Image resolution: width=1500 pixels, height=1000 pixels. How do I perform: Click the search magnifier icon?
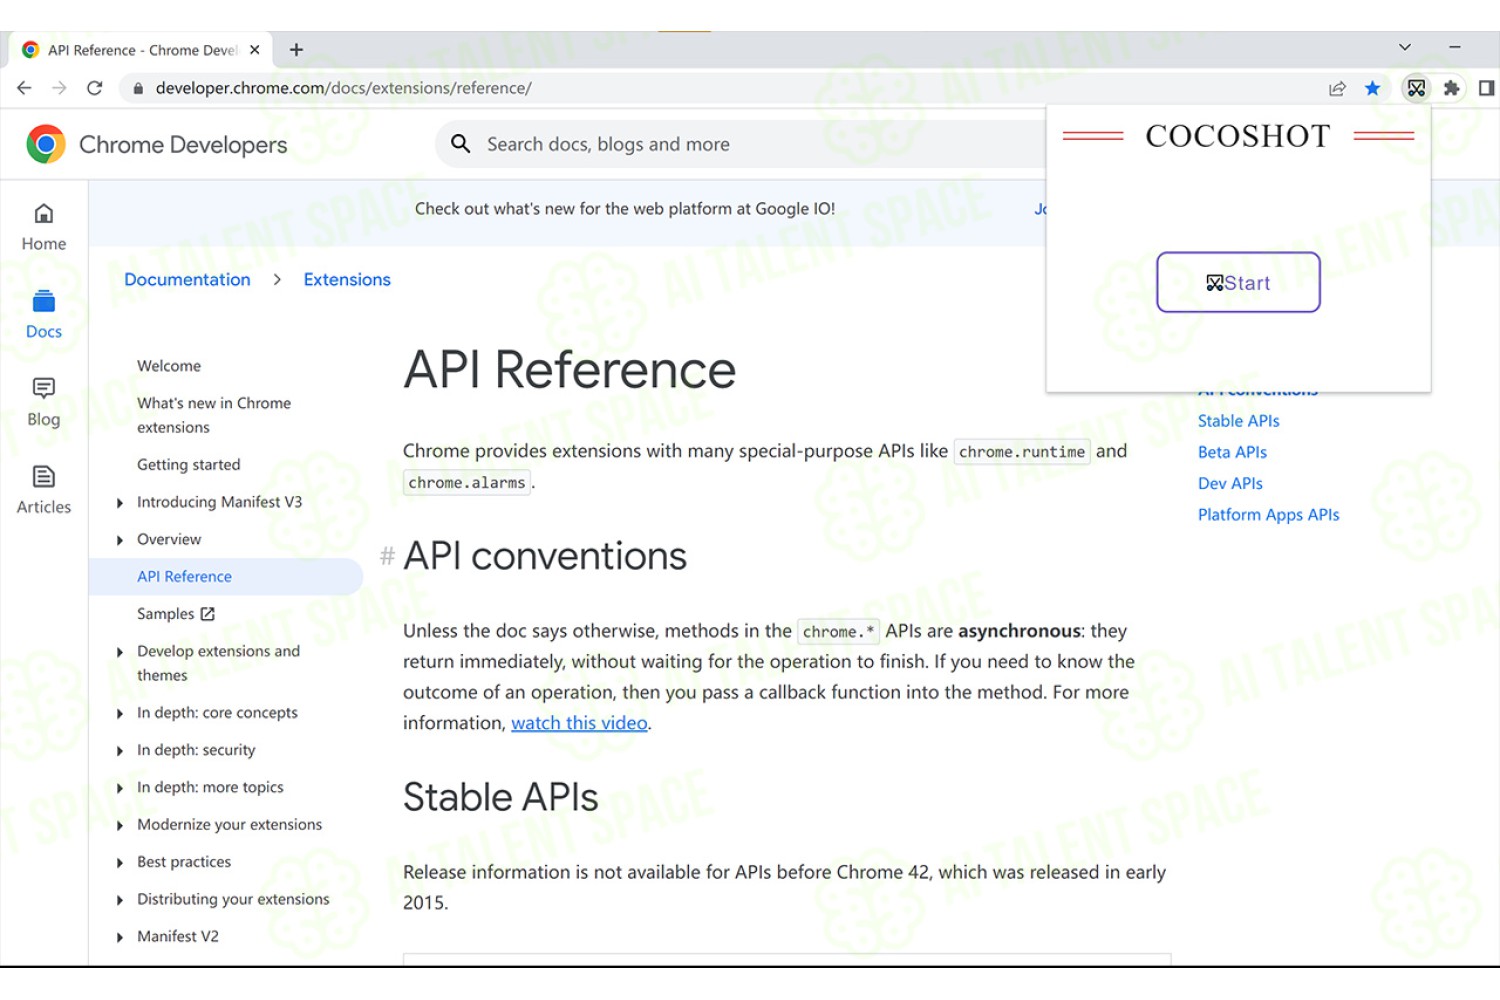[x=461, y=144]
